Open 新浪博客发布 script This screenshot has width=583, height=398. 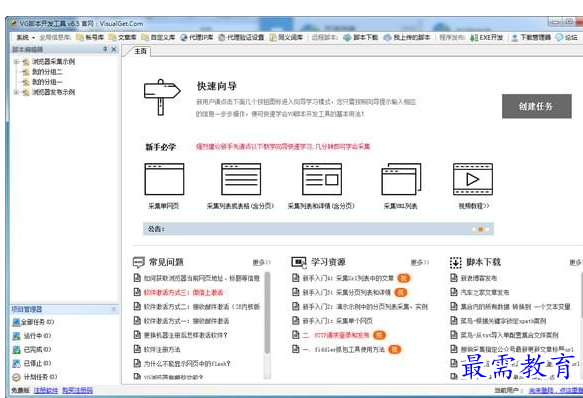click(x=479, y=278)
